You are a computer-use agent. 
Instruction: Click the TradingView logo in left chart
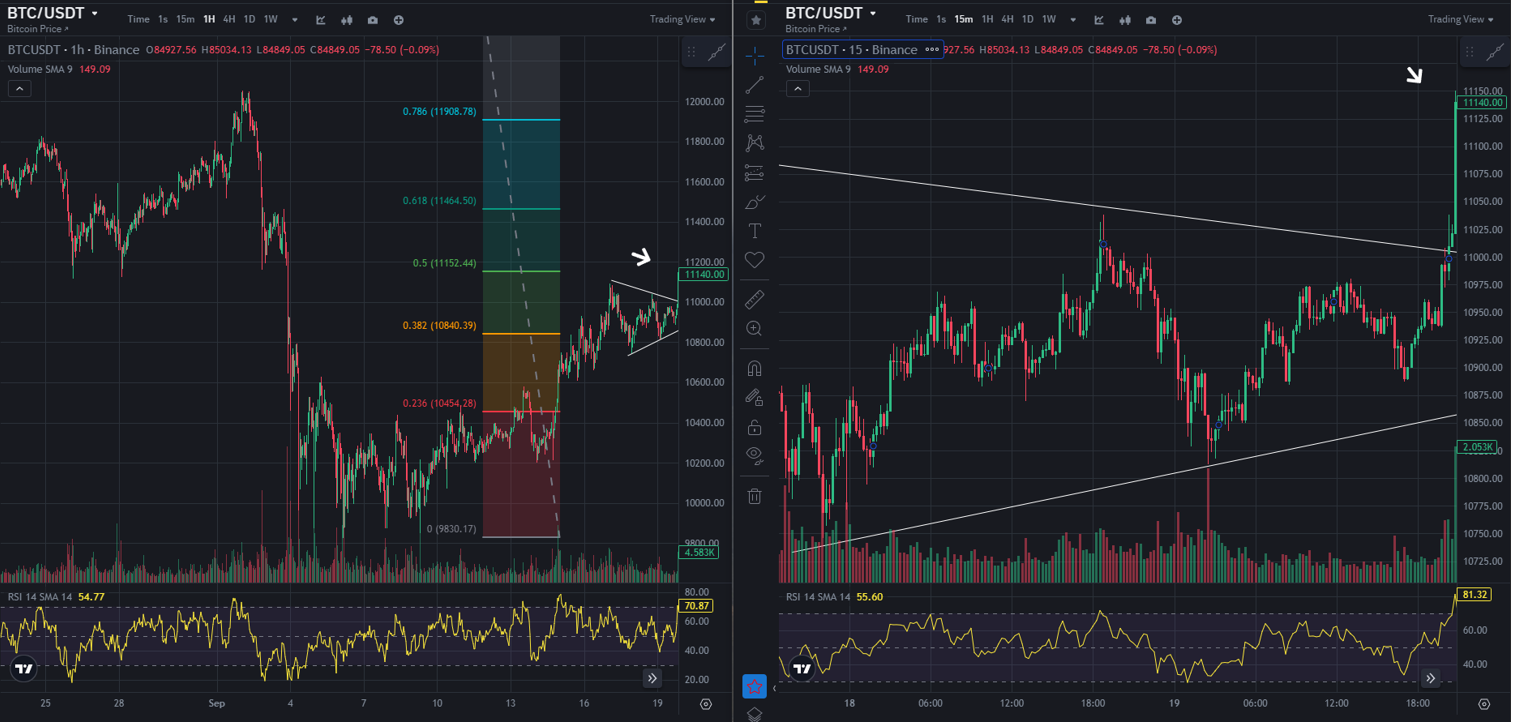(24, 669)
